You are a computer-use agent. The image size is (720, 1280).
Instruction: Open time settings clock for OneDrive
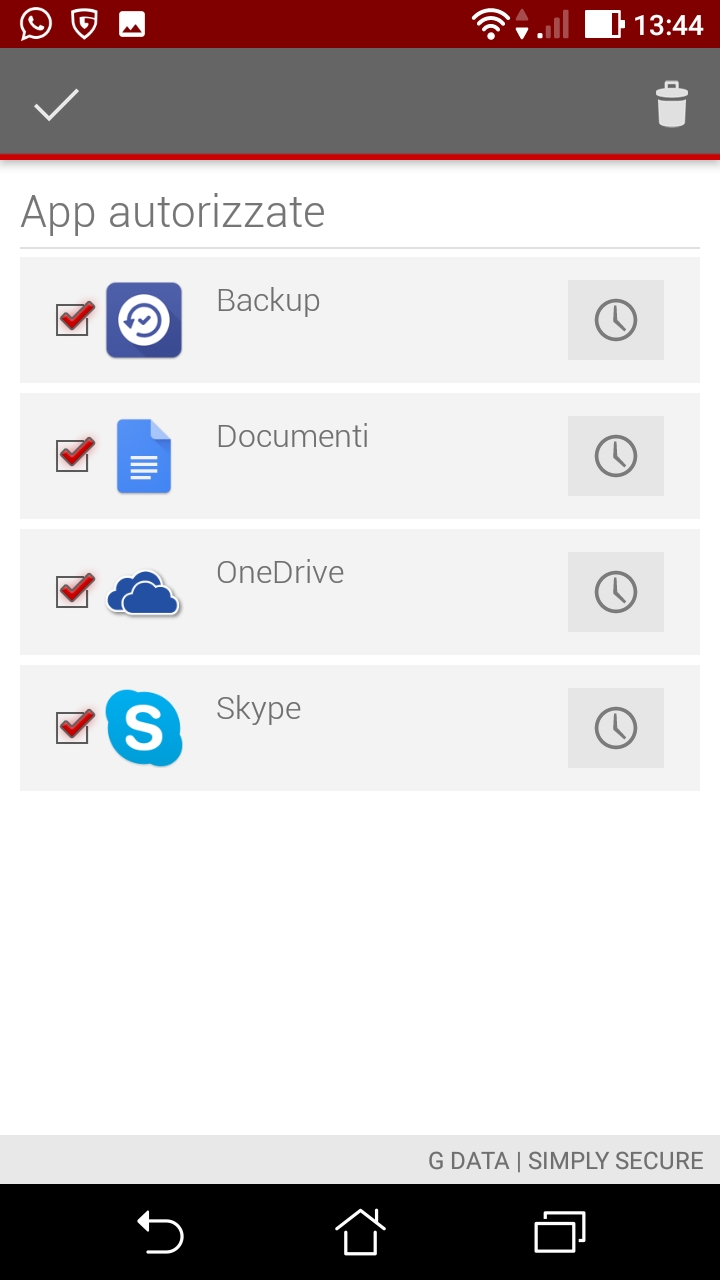tap(615, 592)
